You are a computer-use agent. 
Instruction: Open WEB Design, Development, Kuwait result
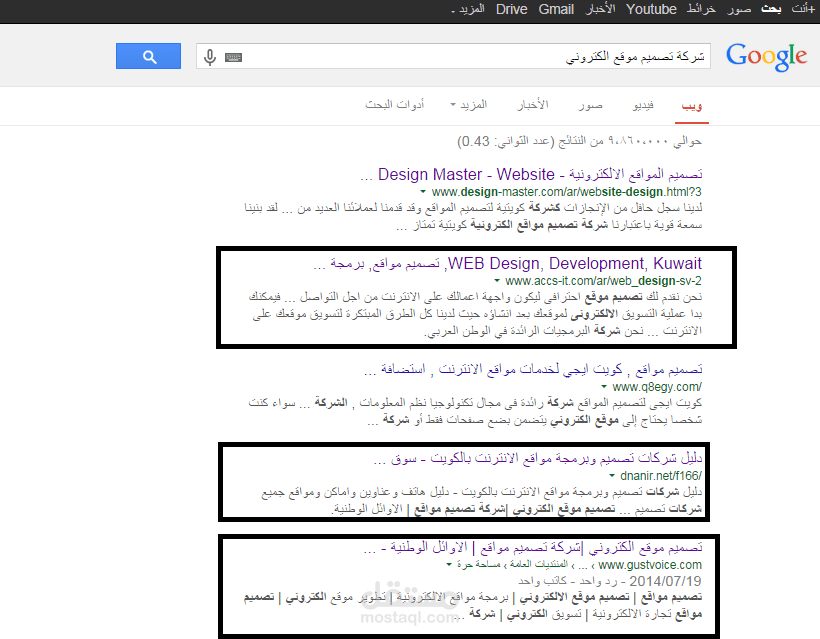point(507,264)
